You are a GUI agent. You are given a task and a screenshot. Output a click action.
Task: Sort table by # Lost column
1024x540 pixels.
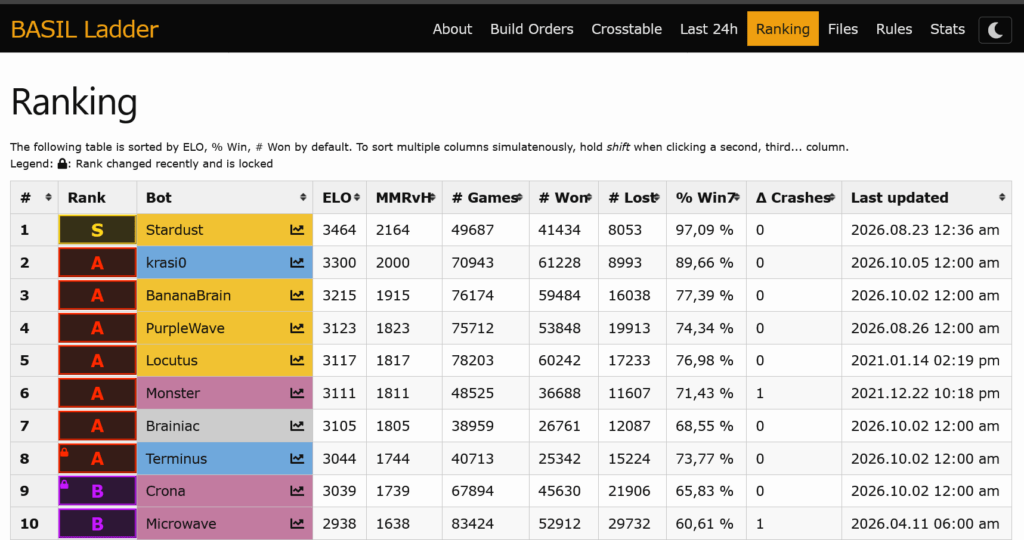[x=632, y=197]
